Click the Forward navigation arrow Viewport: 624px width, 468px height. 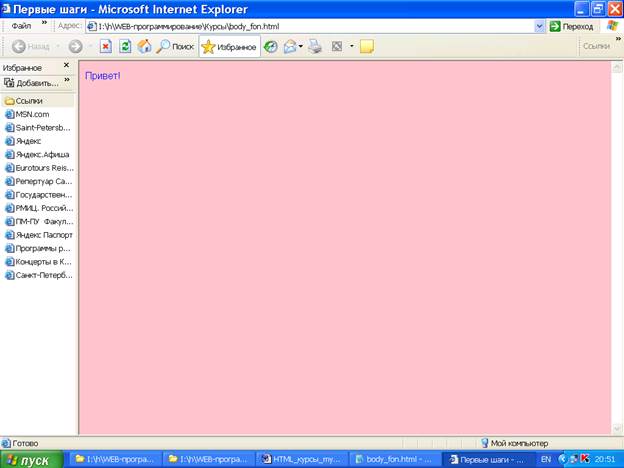(x=75, y=47)
